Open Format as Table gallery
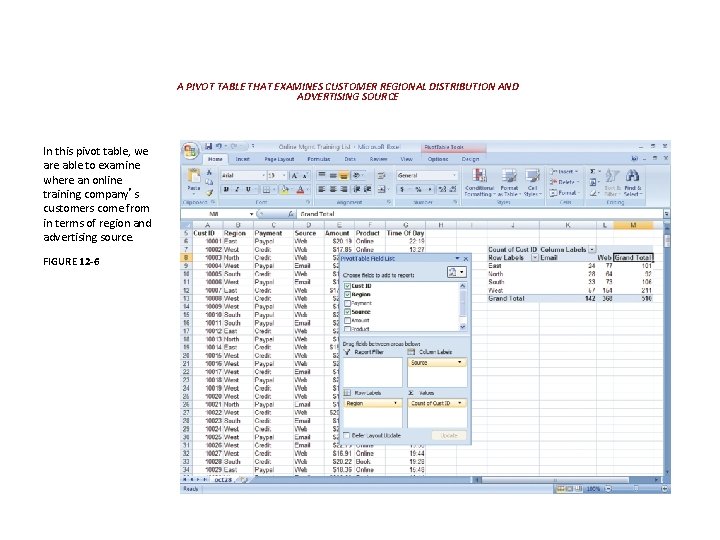This screenshot has width=720, height=540. point(509,183)
